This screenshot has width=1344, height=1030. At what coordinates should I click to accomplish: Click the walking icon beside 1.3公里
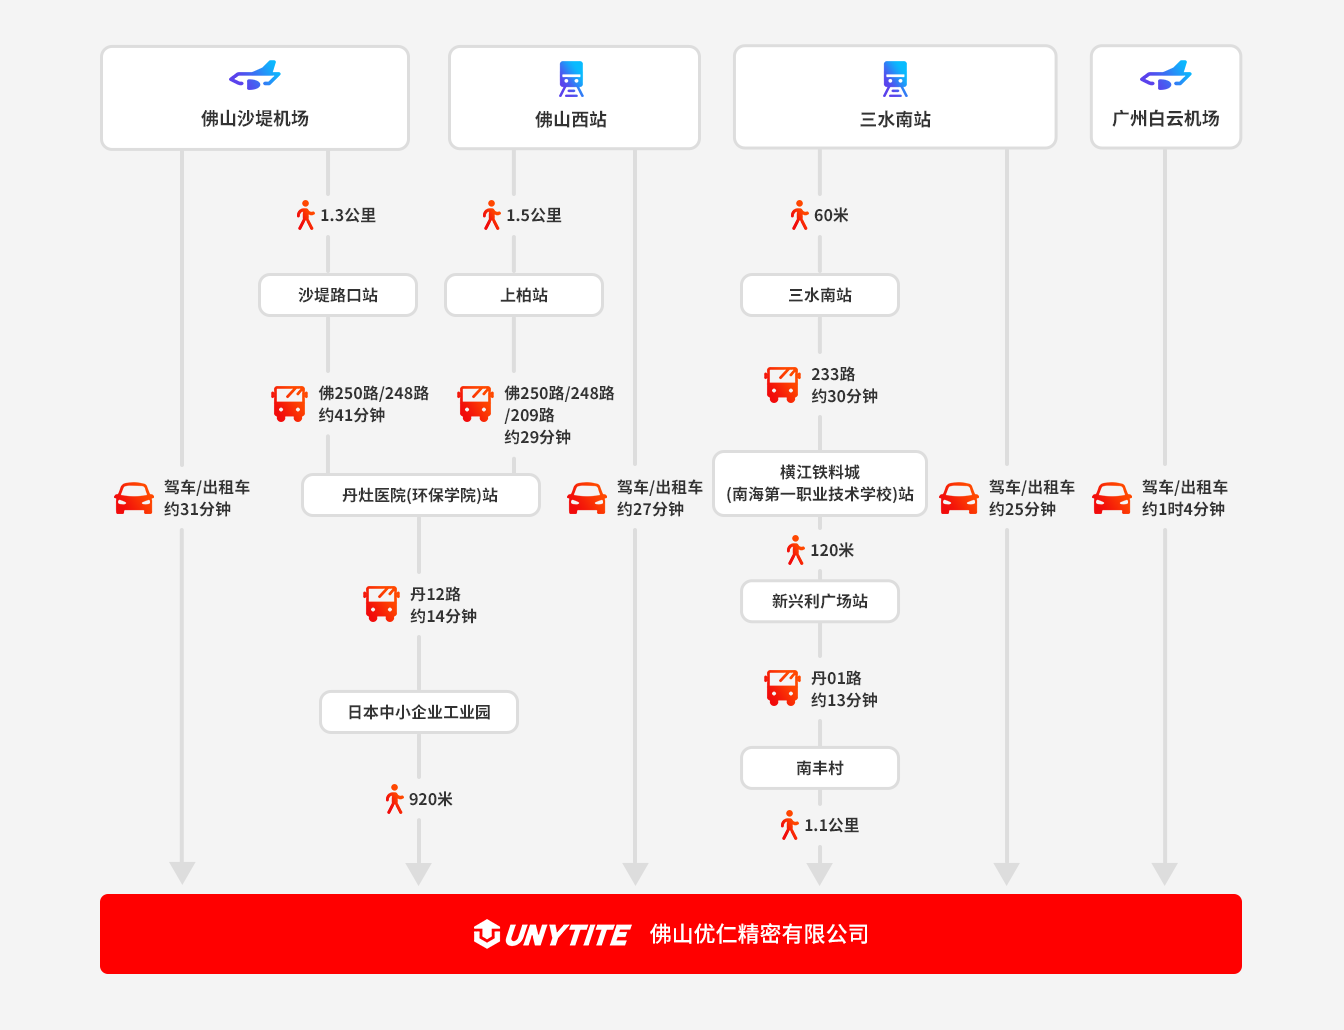click(x=305, y=215)
